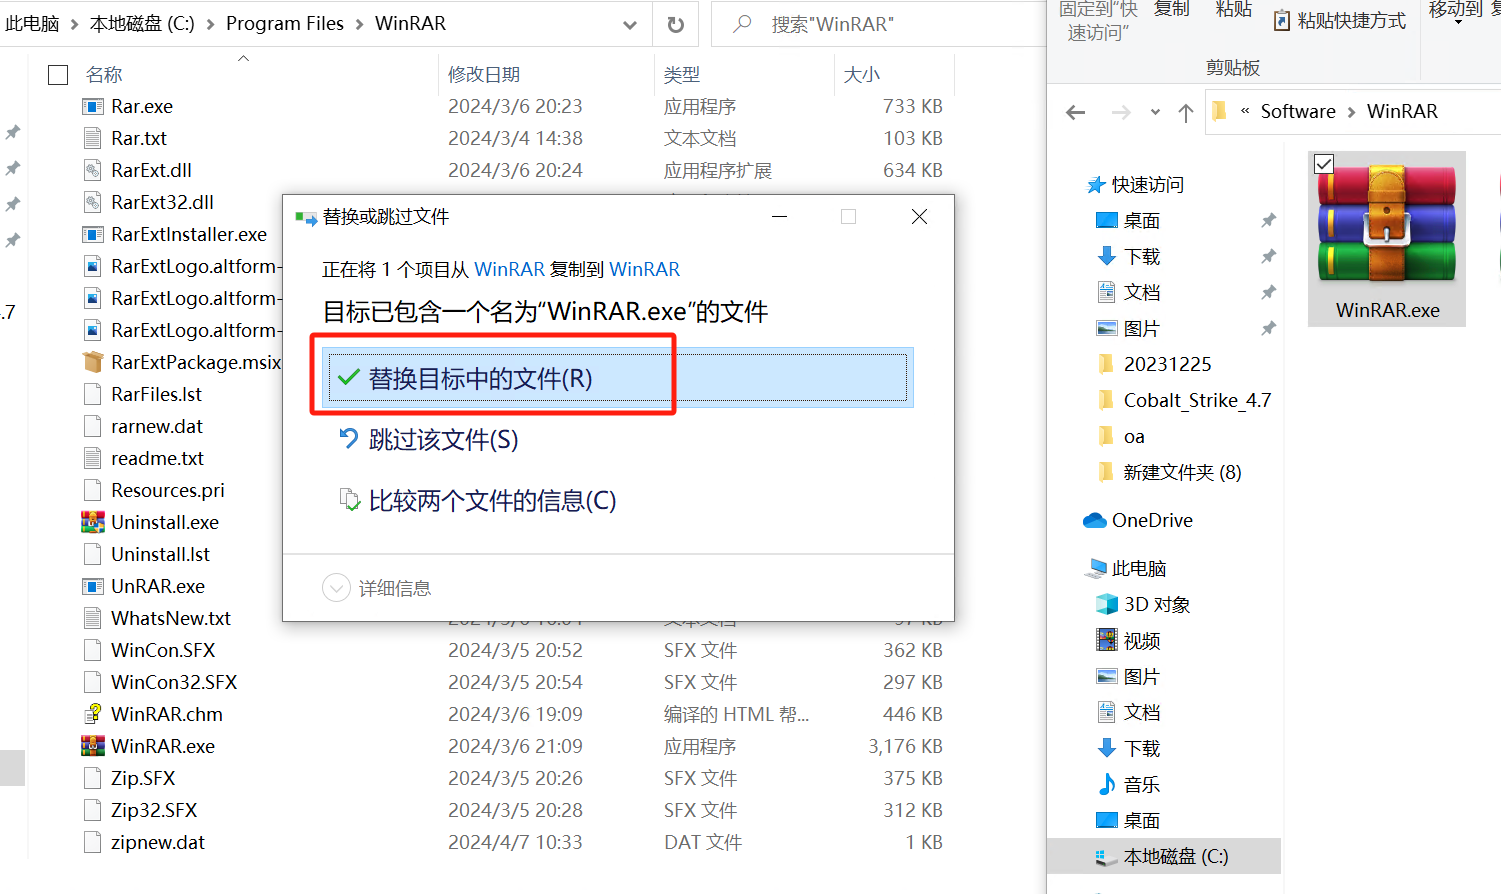Image resolution: width=1501 pixels, height=894 pixels.
Task: Sort by the Size column header
Action: click(862, 75)
